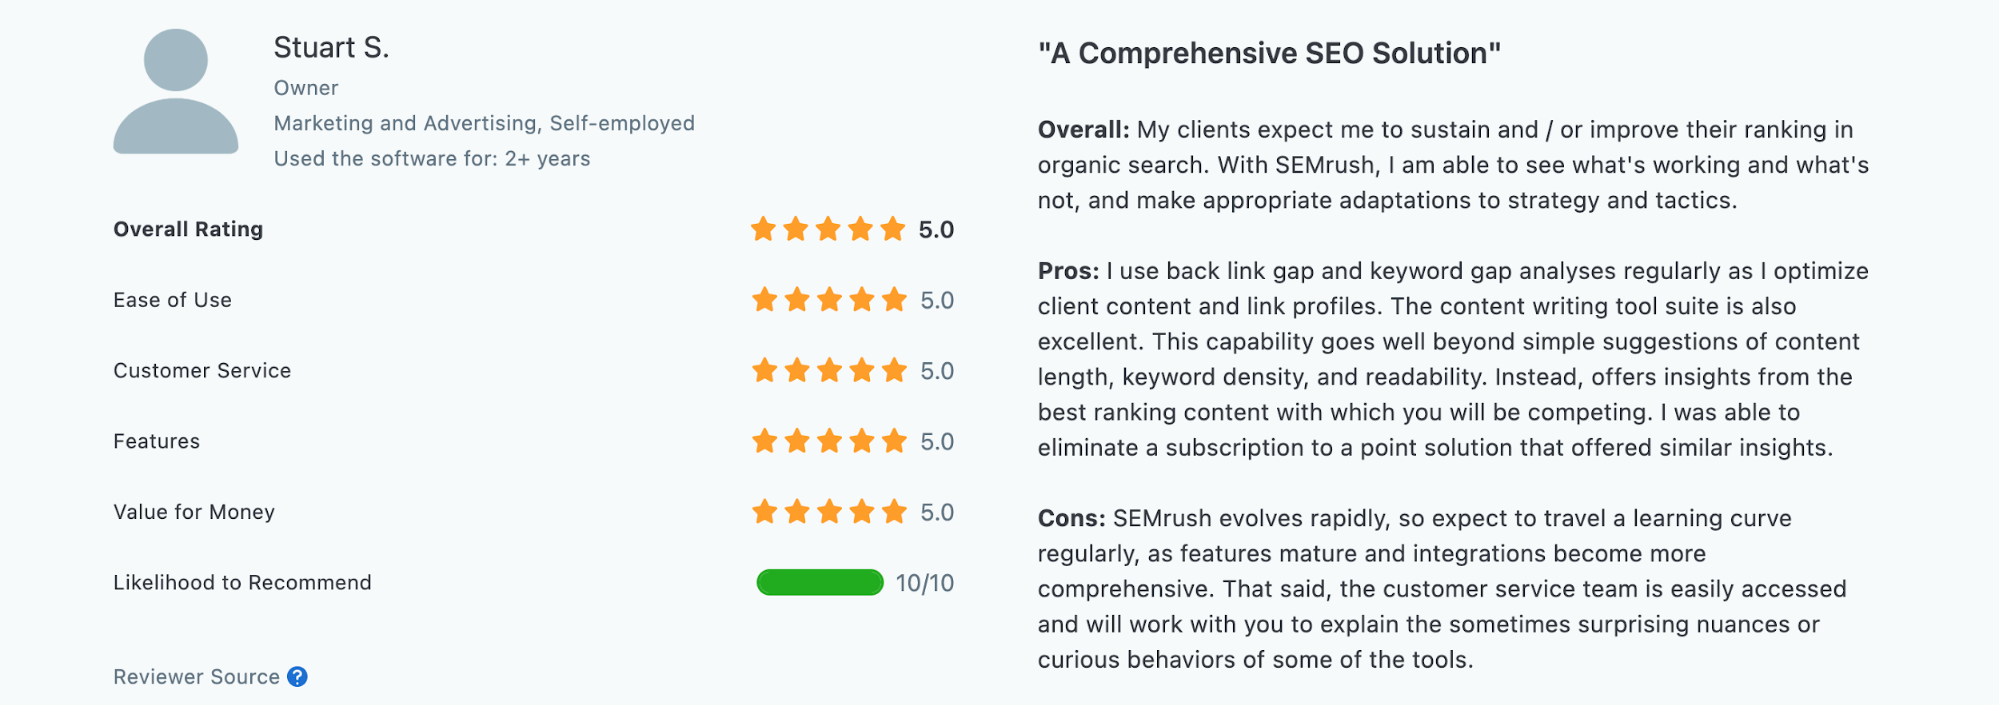This screenshot has width=1999, height=706.
Task: Click the reviewer name Stuart S.
Action: click(331, 47)
